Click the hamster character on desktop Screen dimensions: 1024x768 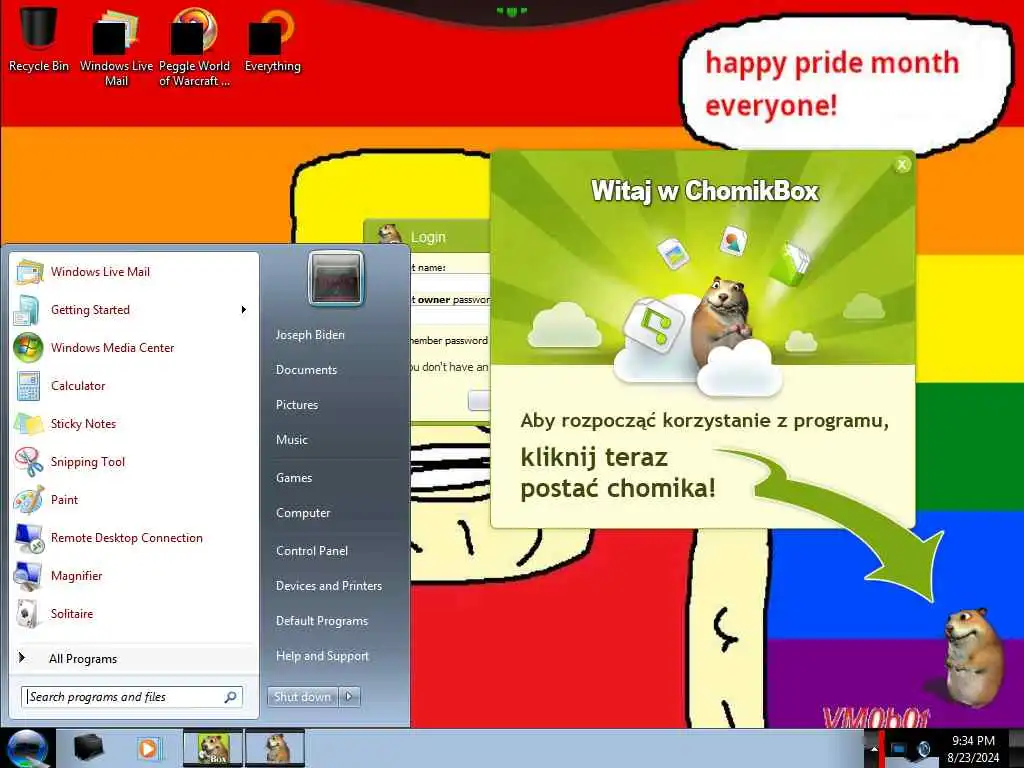click(x=972, y=657)
